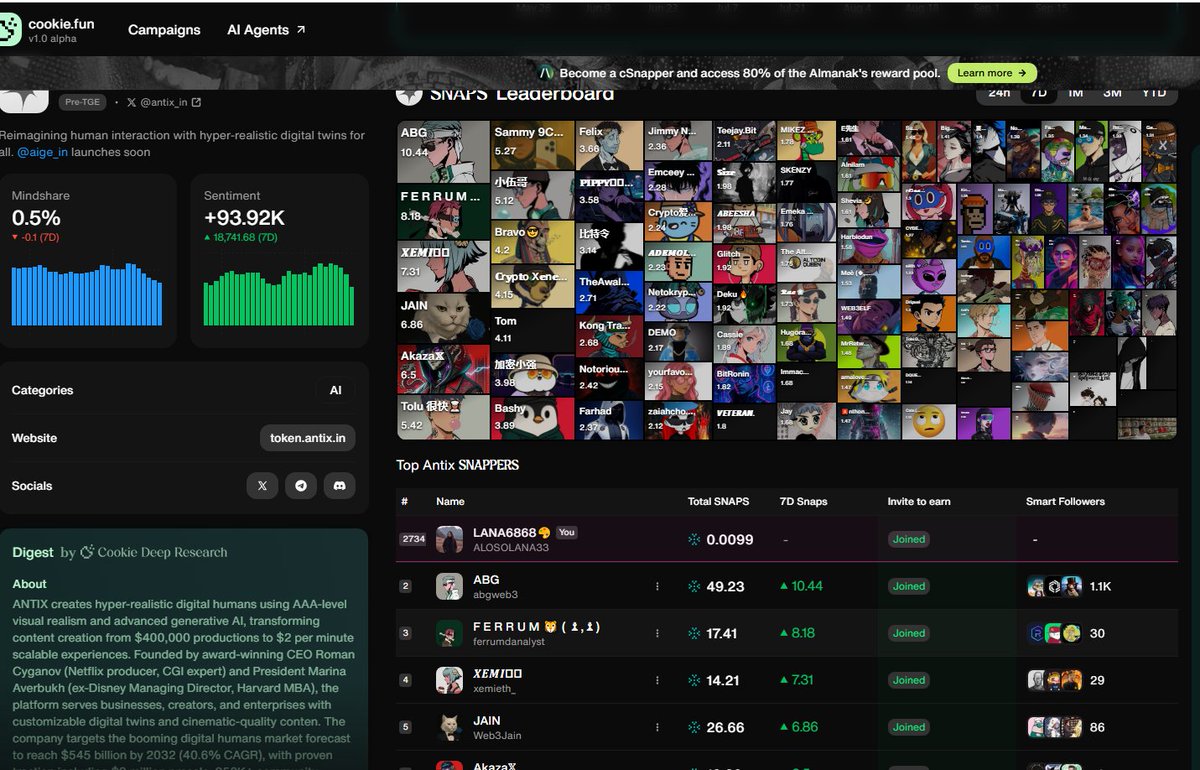This screenshot has height=770, width=1200.
Task: Click the blue Mindshare bar chart
Action: pyautogui.click(x=87, y=294)
